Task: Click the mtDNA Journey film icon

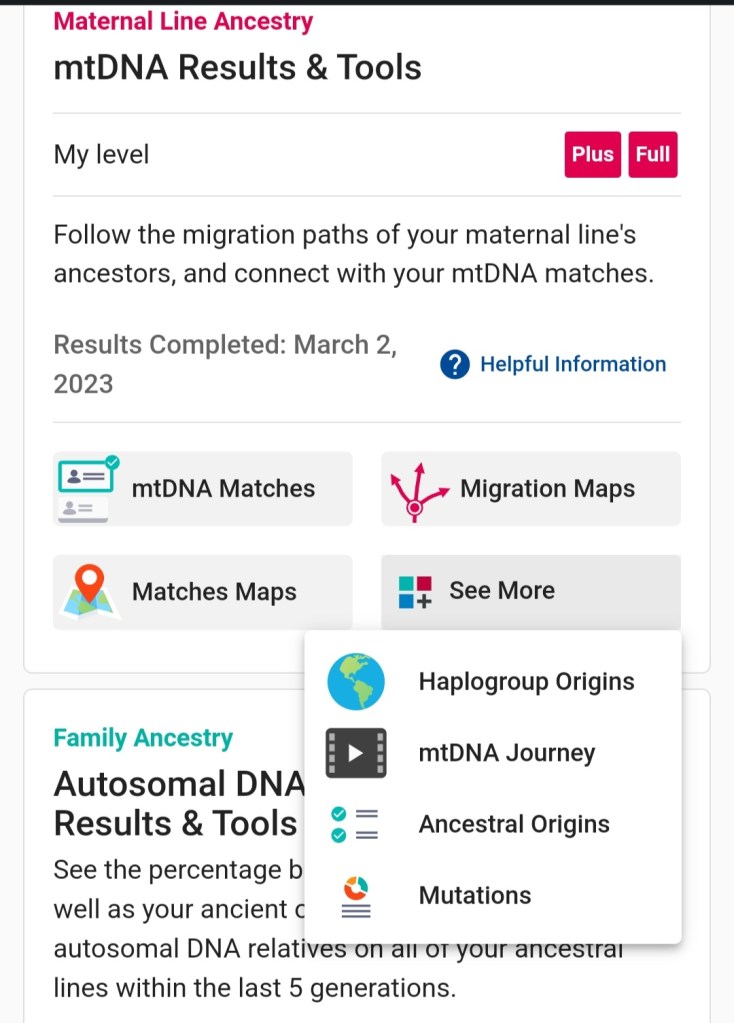Action: point(356,753)
